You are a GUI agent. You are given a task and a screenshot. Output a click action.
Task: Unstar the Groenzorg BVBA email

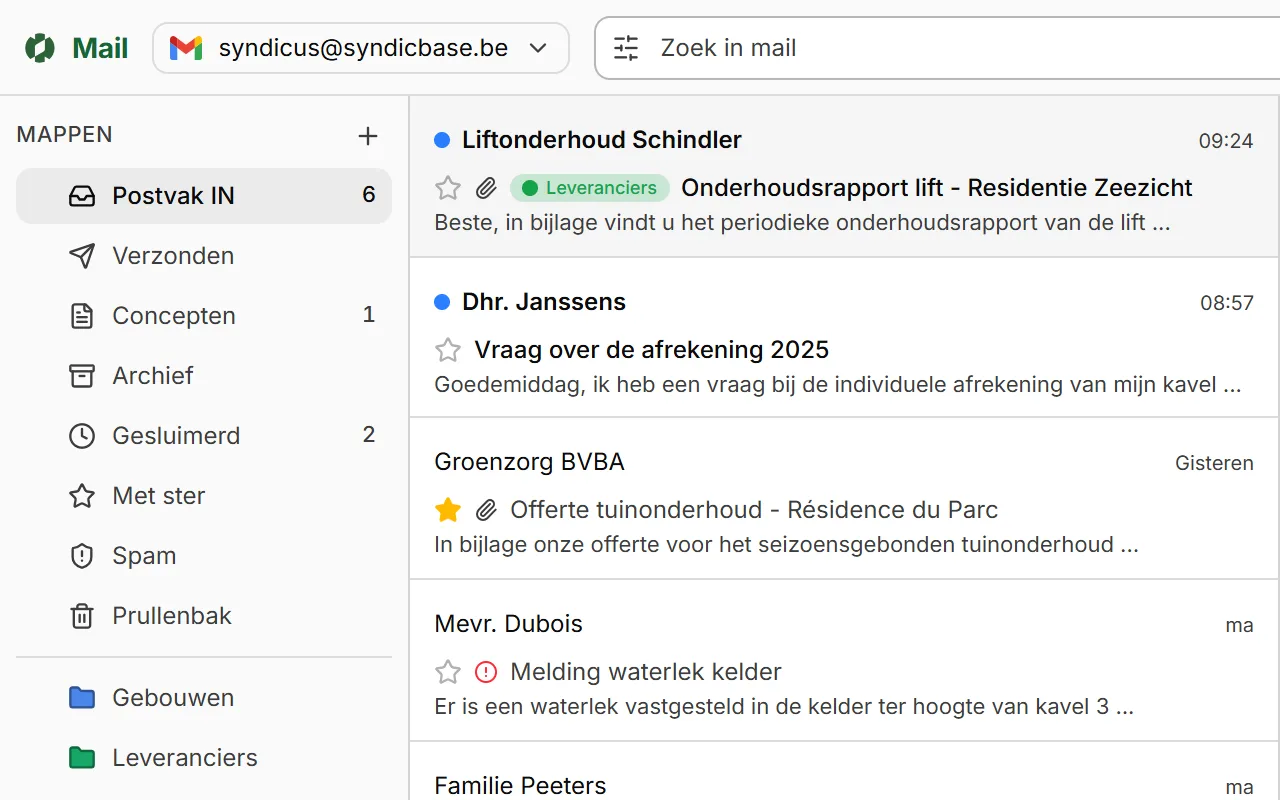[448, 510]
